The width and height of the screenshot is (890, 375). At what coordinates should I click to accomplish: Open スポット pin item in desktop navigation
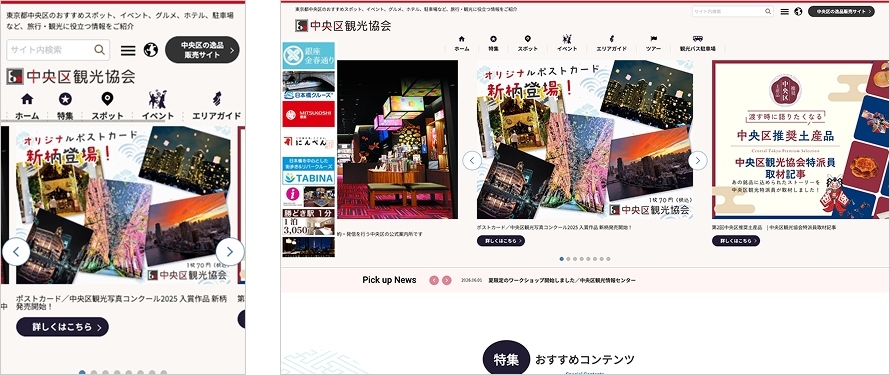click(x=527, y=44)
